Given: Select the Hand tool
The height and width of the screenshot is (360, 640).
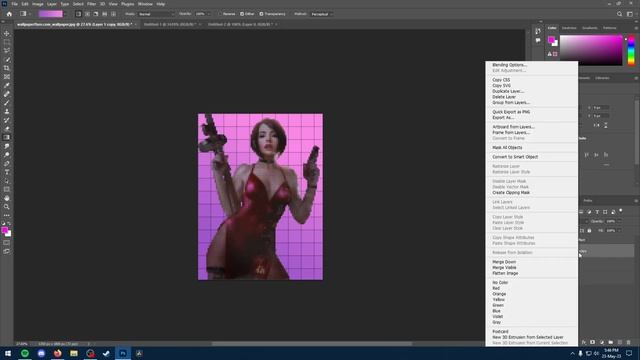Looking at the screenshot, I should (7, 198).
